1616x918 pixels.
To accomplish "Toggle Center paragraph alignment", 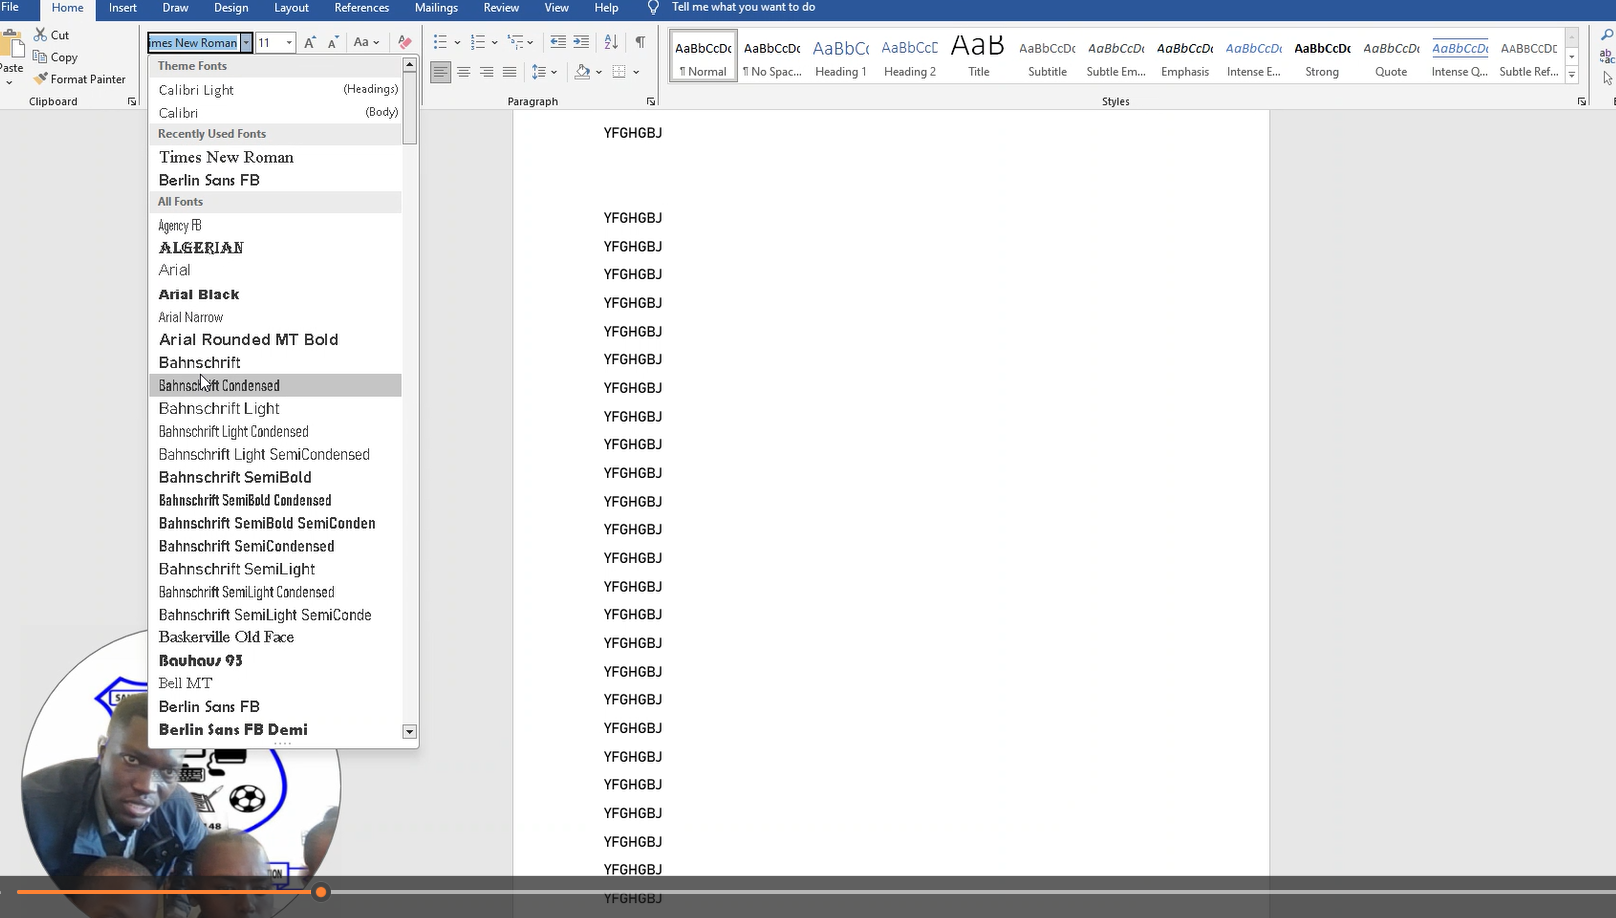I will coord(463,72).
